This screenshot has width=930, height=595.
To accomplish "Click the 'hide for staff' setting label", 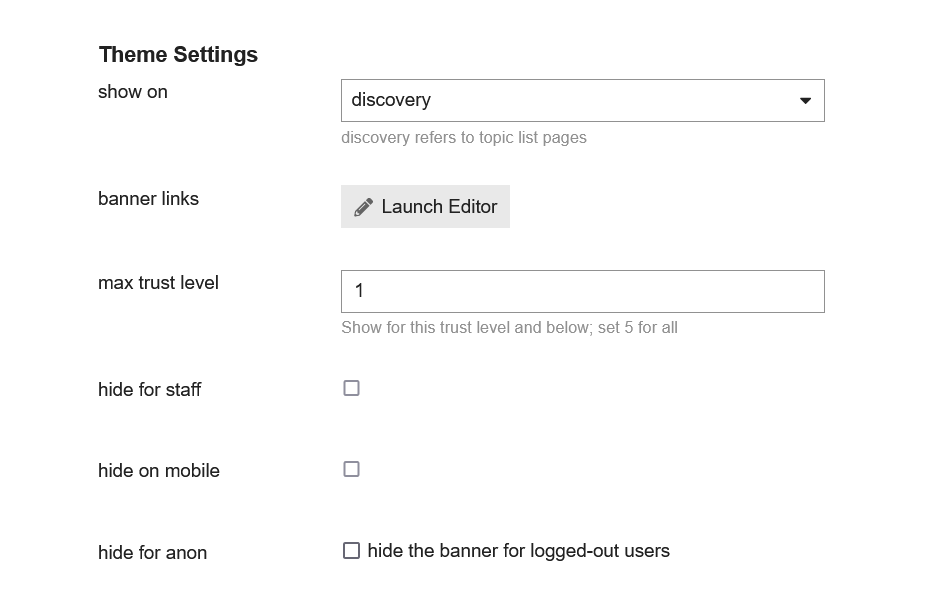I will (x=149, y=390).
